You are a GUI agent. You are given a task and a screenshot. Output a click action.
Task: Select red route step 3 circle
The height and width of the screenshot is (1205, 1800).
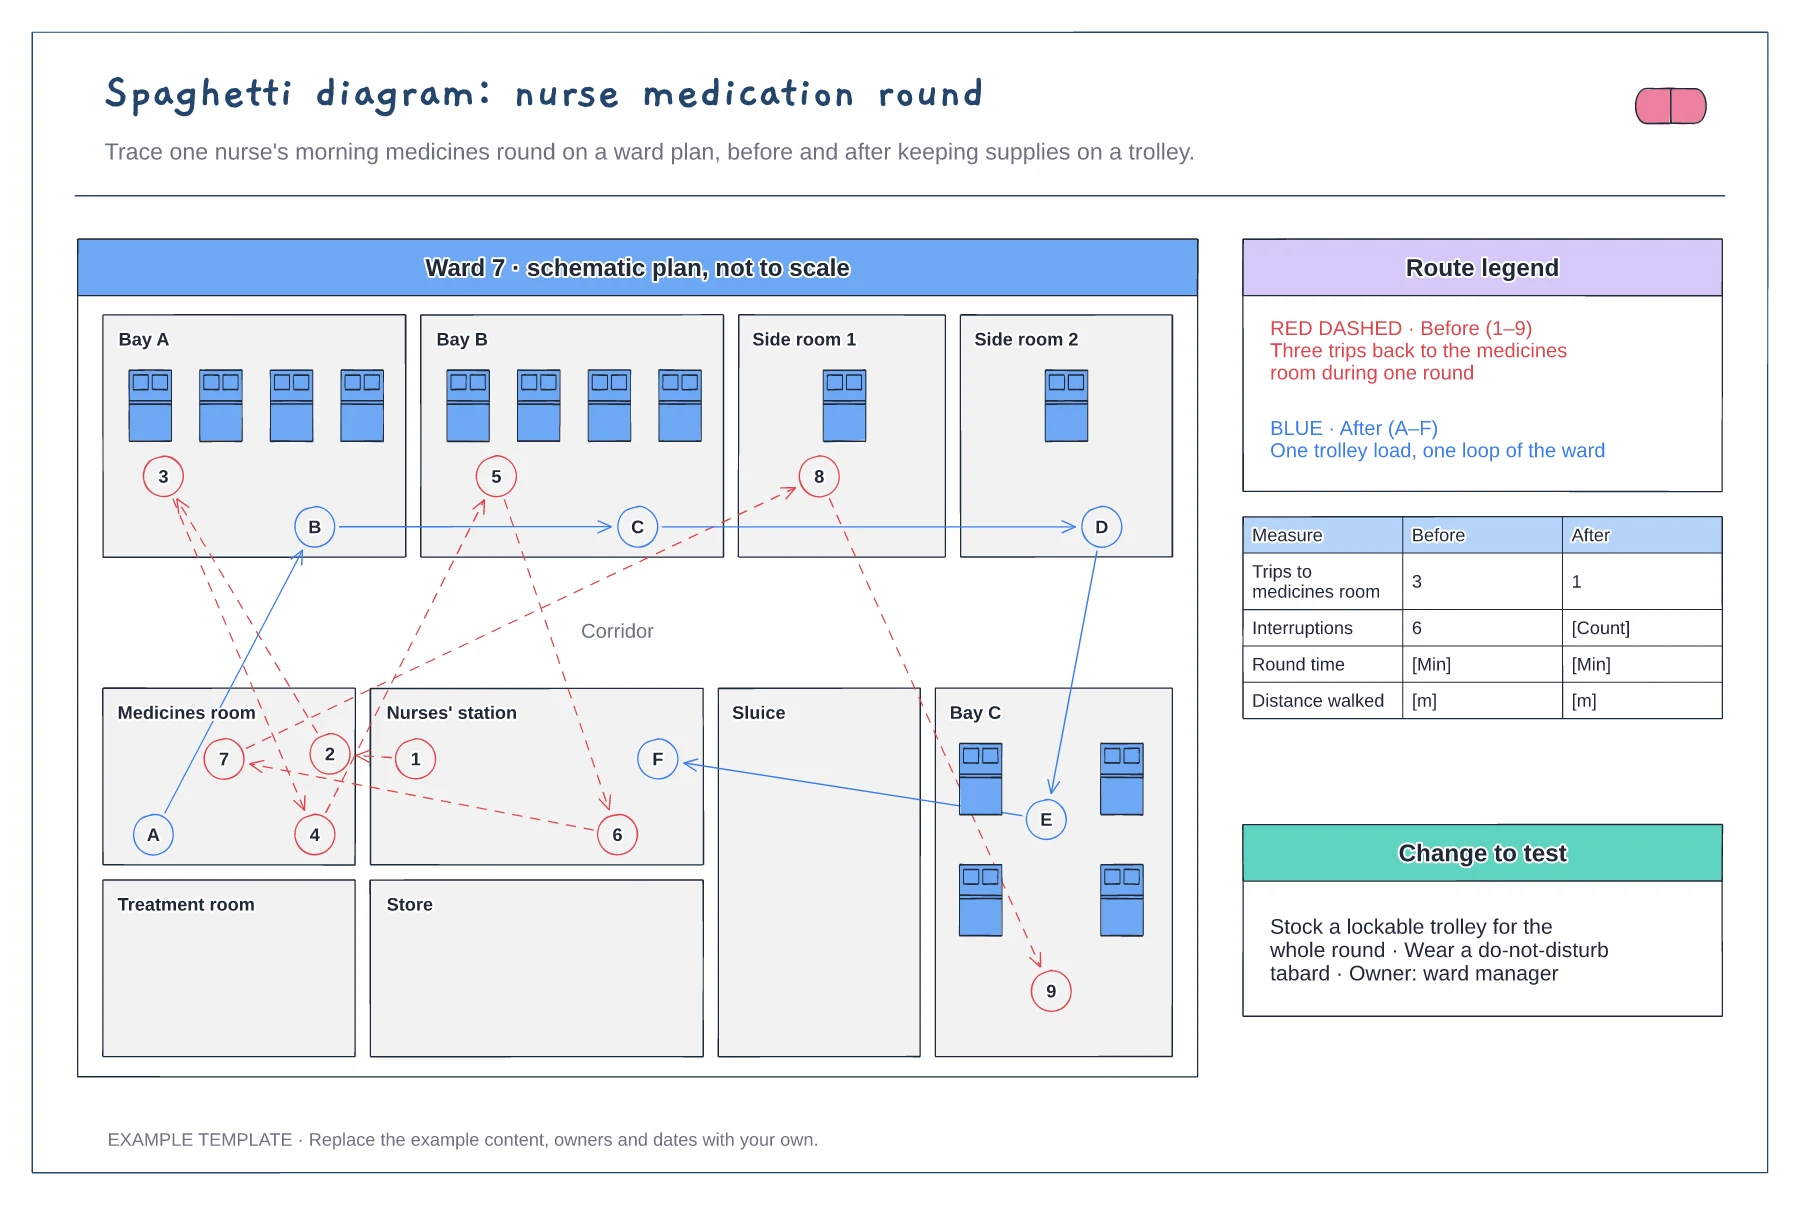(x=163, y=476)
